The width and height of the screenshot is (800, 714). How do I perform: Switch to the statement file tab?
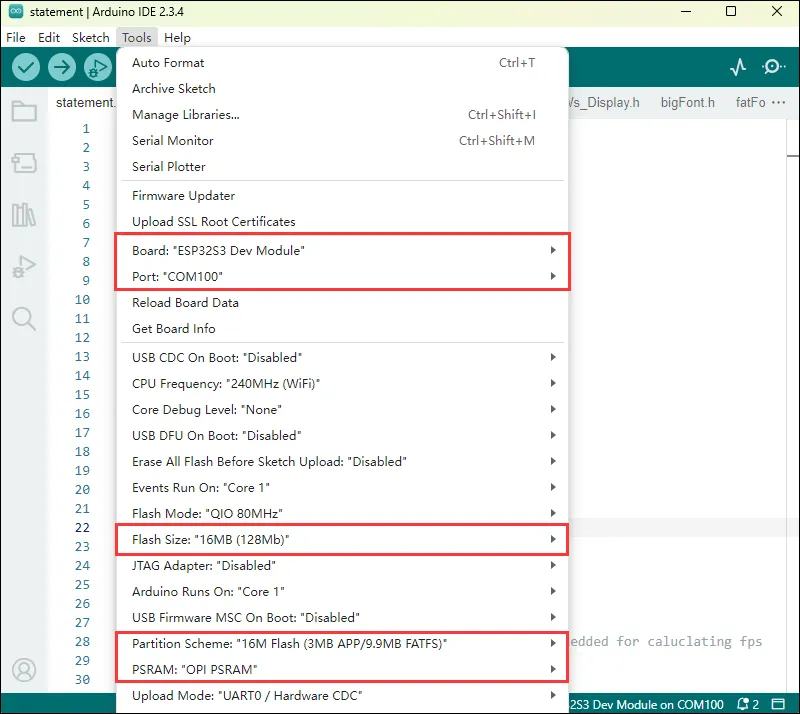click(x=85, y=103)
